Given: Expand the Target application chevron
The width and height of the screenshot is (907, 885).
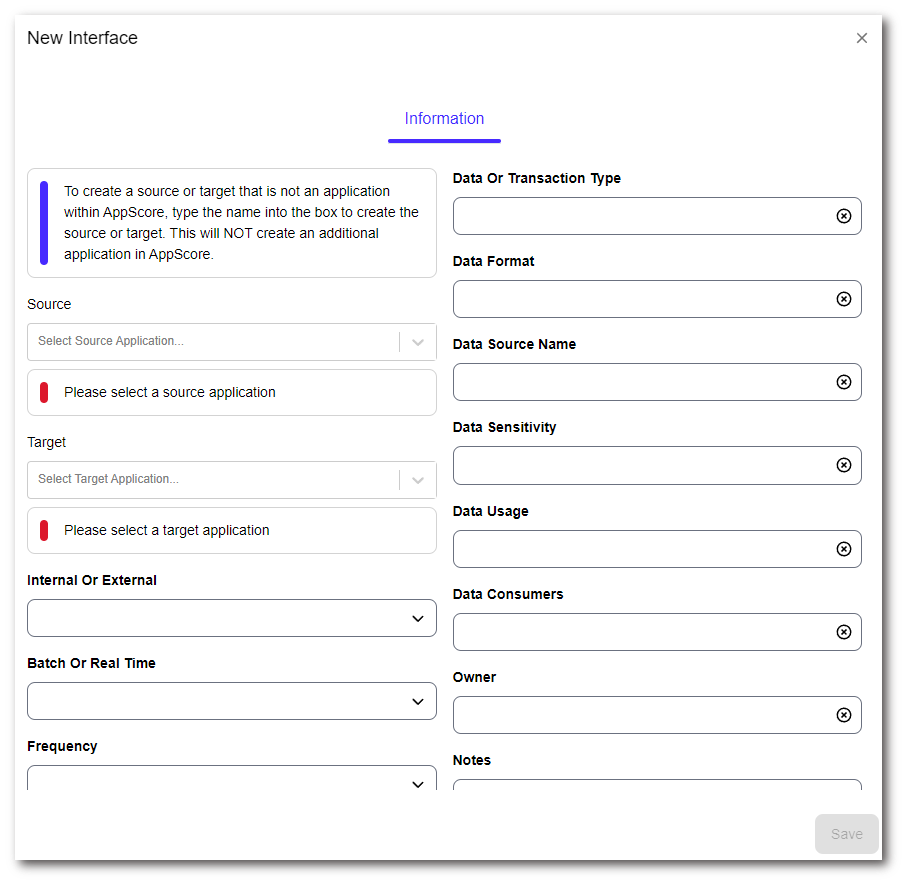Looking at the screenshot, I should tap(418, 480).
